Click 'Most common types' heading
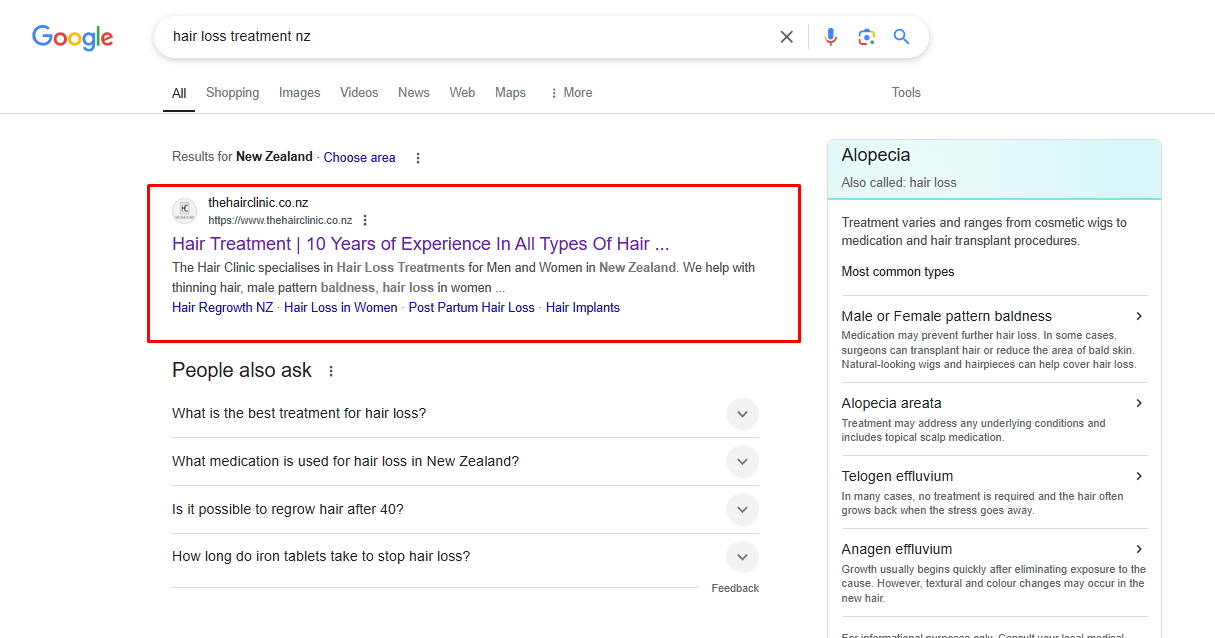 898,272
